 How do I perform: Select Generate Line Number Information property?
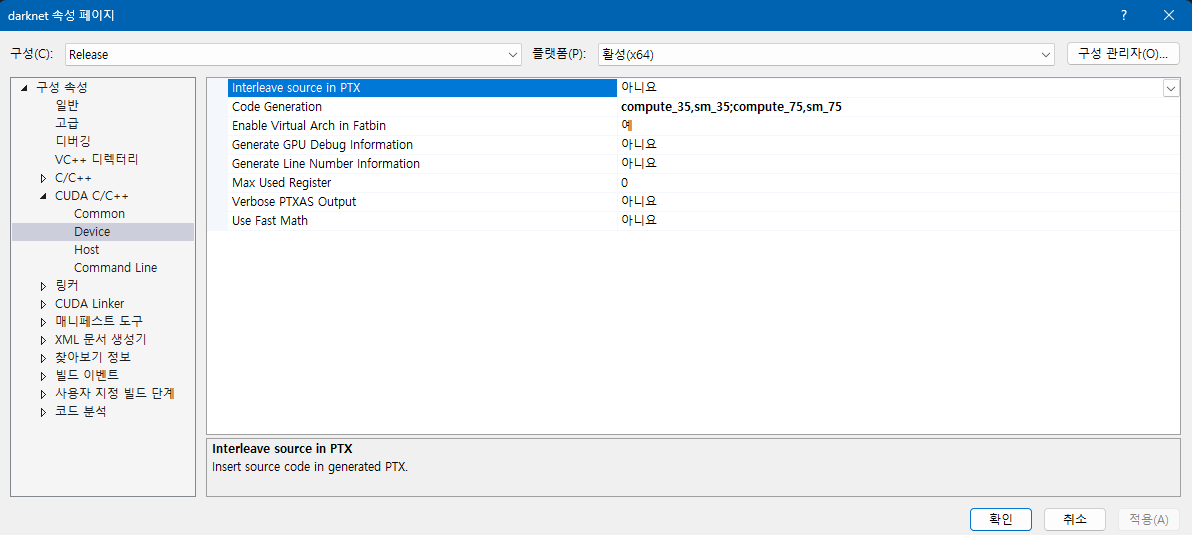tap(422, 163)
